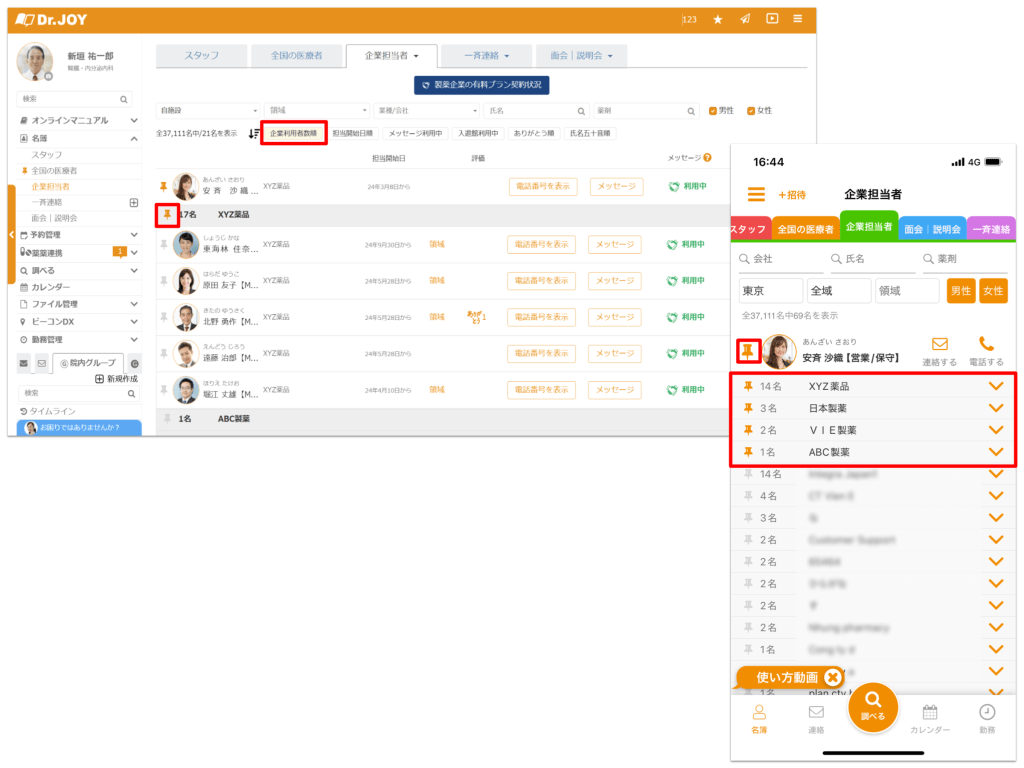Toggle the 女性 filter on mobile
Image resolution: width=1024 pixels, height=768 pixels.
point(993,291)
